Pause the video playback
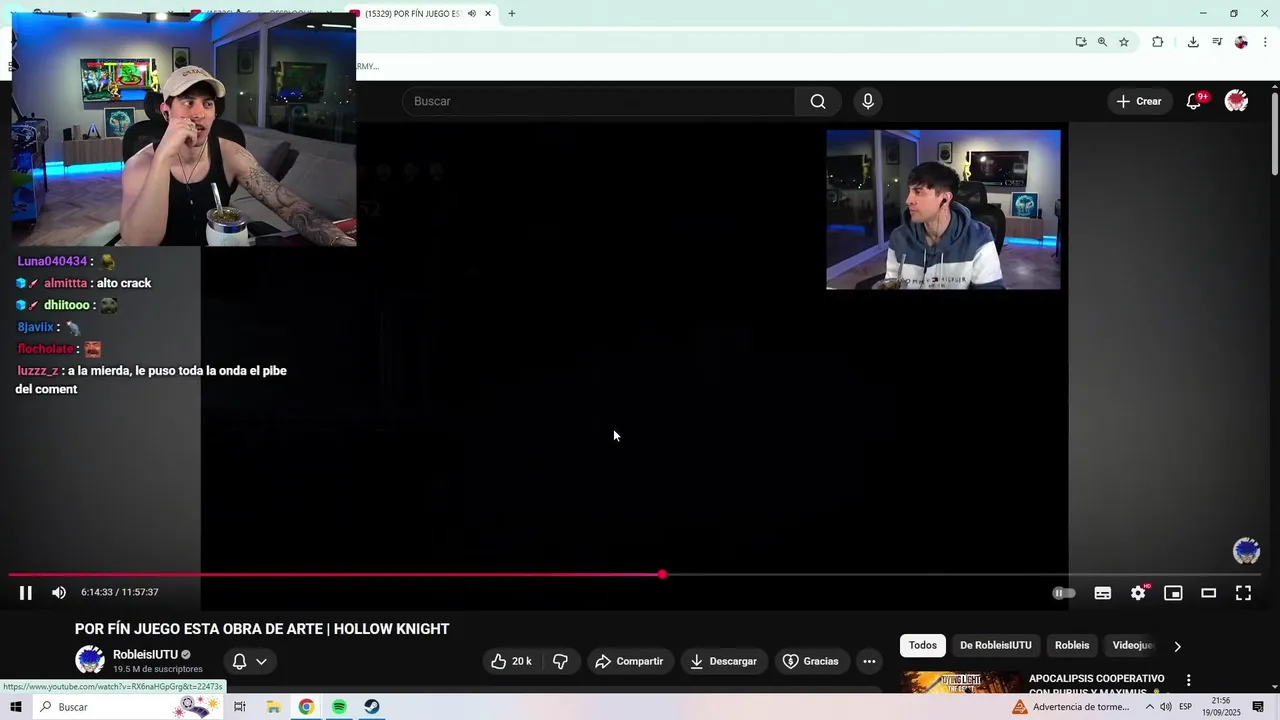 coord(26,593)
